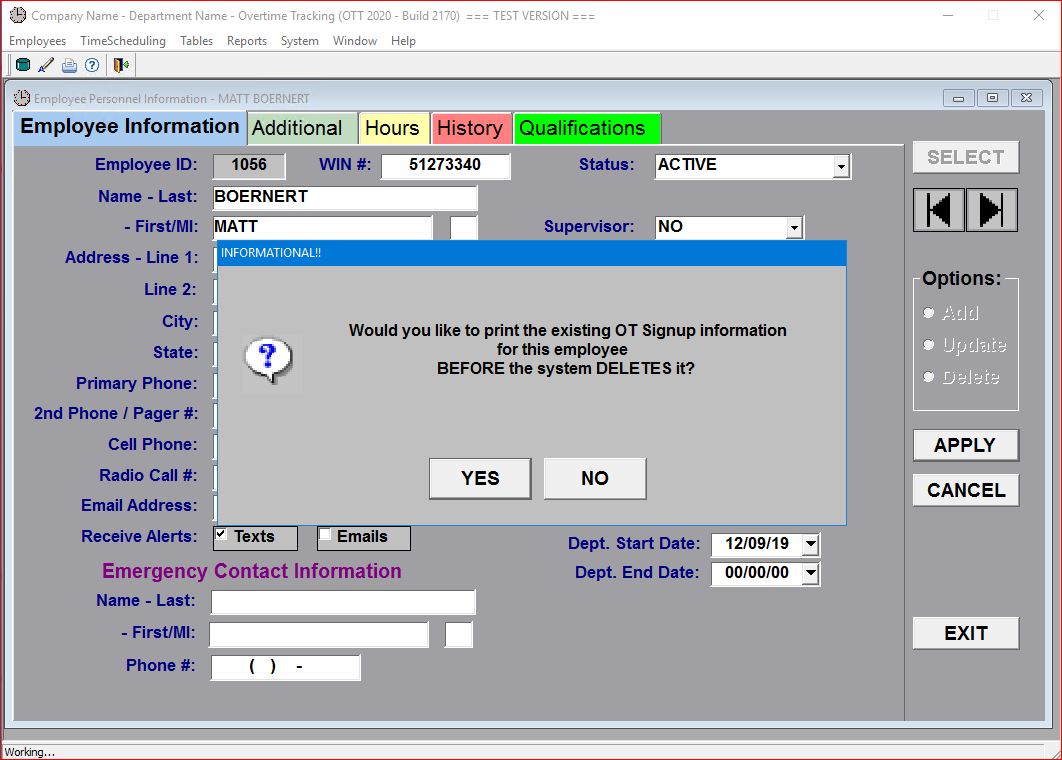Open the Dept. Start Date dropdown

[x=811, y=544]
